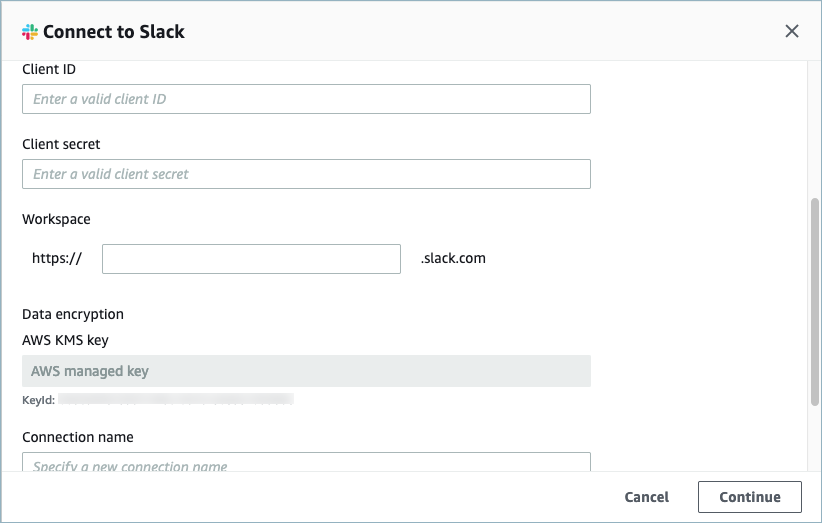Click the Connect to Slack title

[114, 31]
